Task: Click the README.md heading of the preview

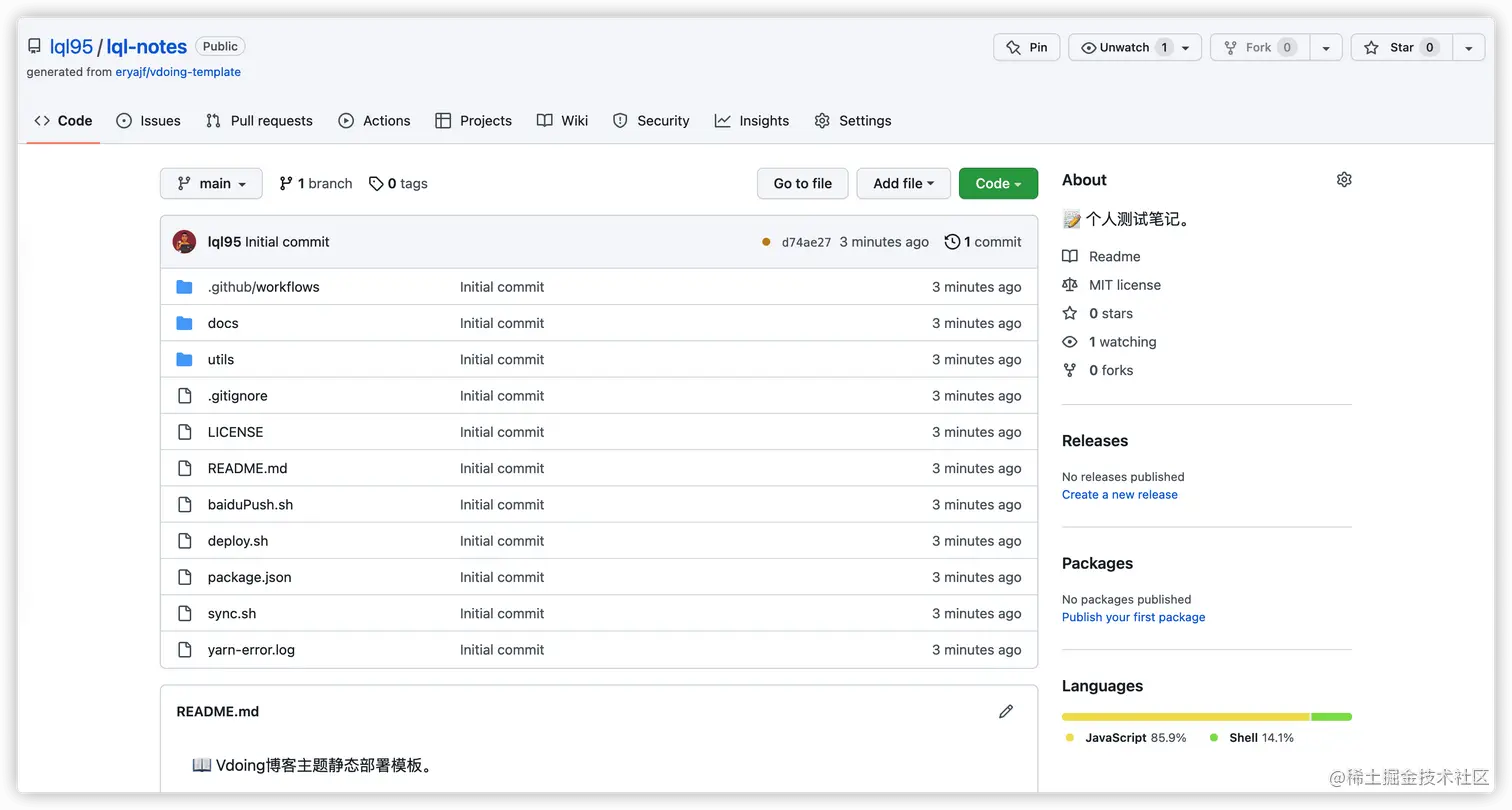Action: point(217,712)
